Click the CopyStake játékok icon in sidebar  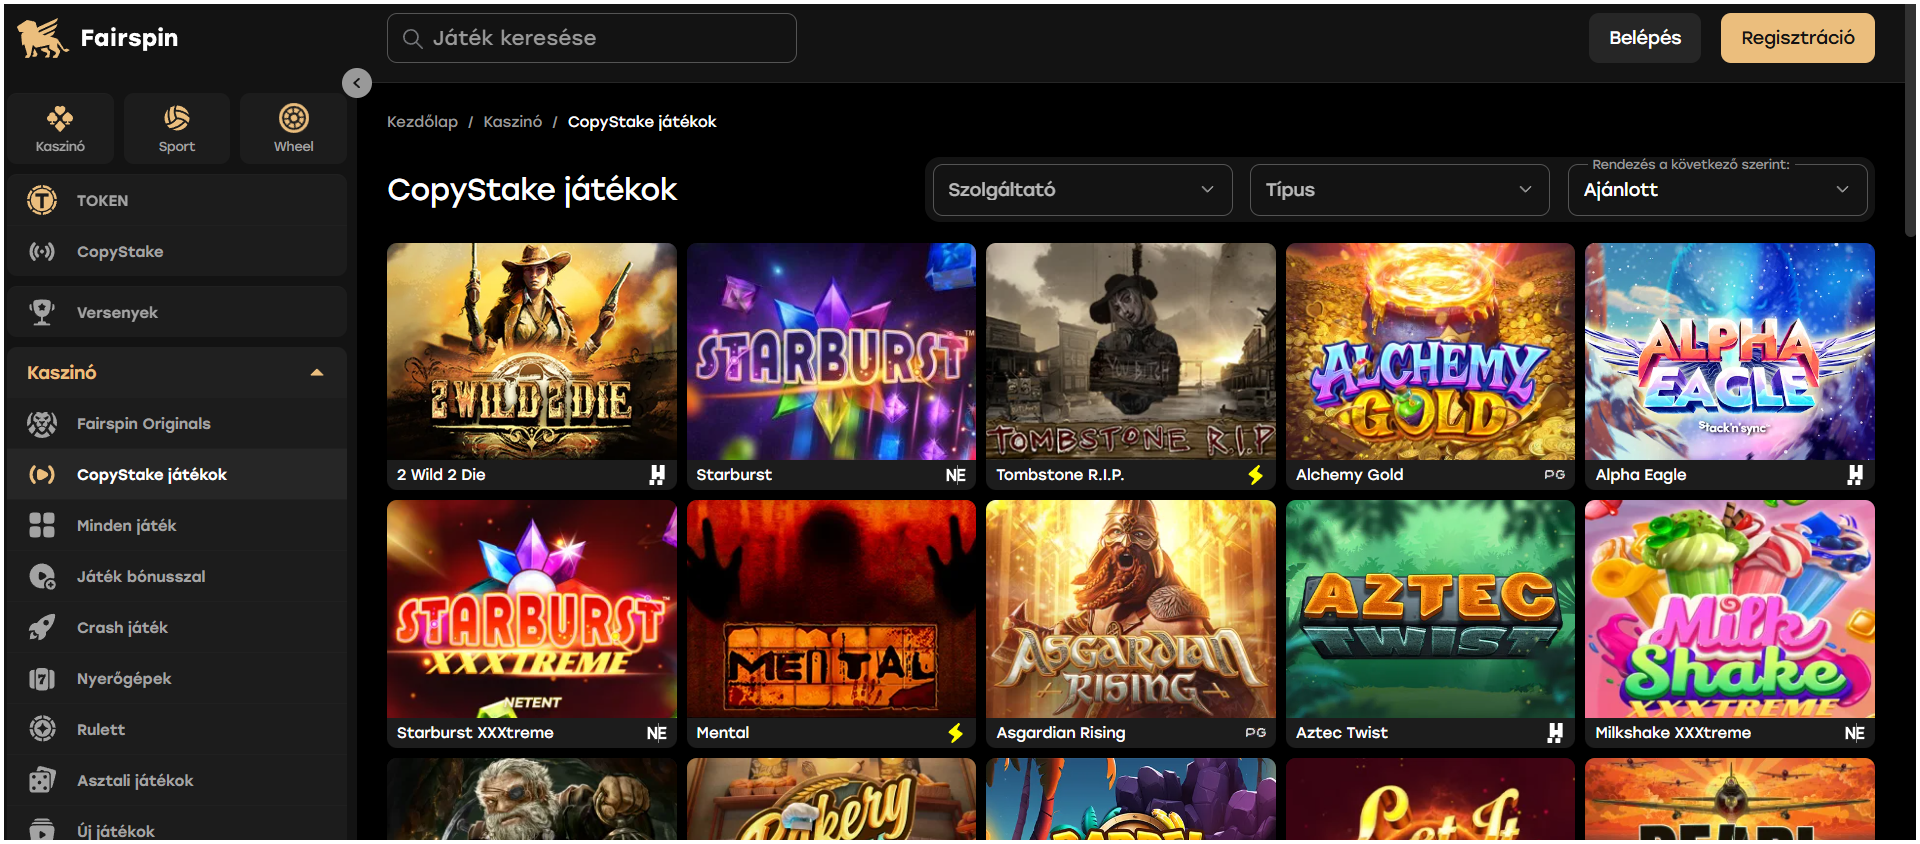(x=42, y=475)
